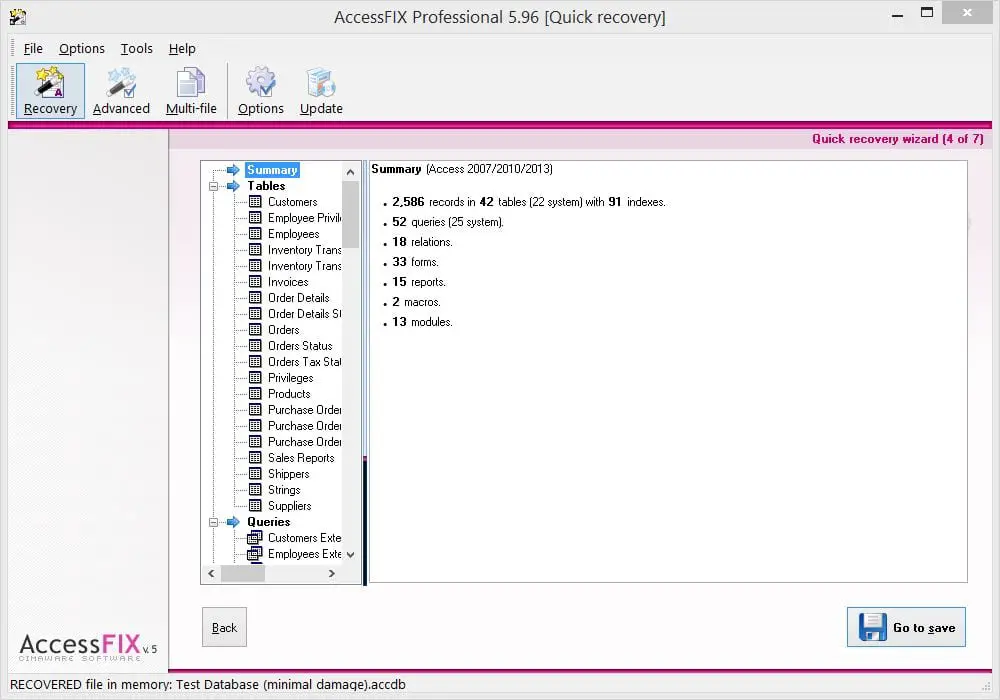The image size is (1000, 700).
Task: Open the Options gear toolbar icon
Action: coord(260,91)
